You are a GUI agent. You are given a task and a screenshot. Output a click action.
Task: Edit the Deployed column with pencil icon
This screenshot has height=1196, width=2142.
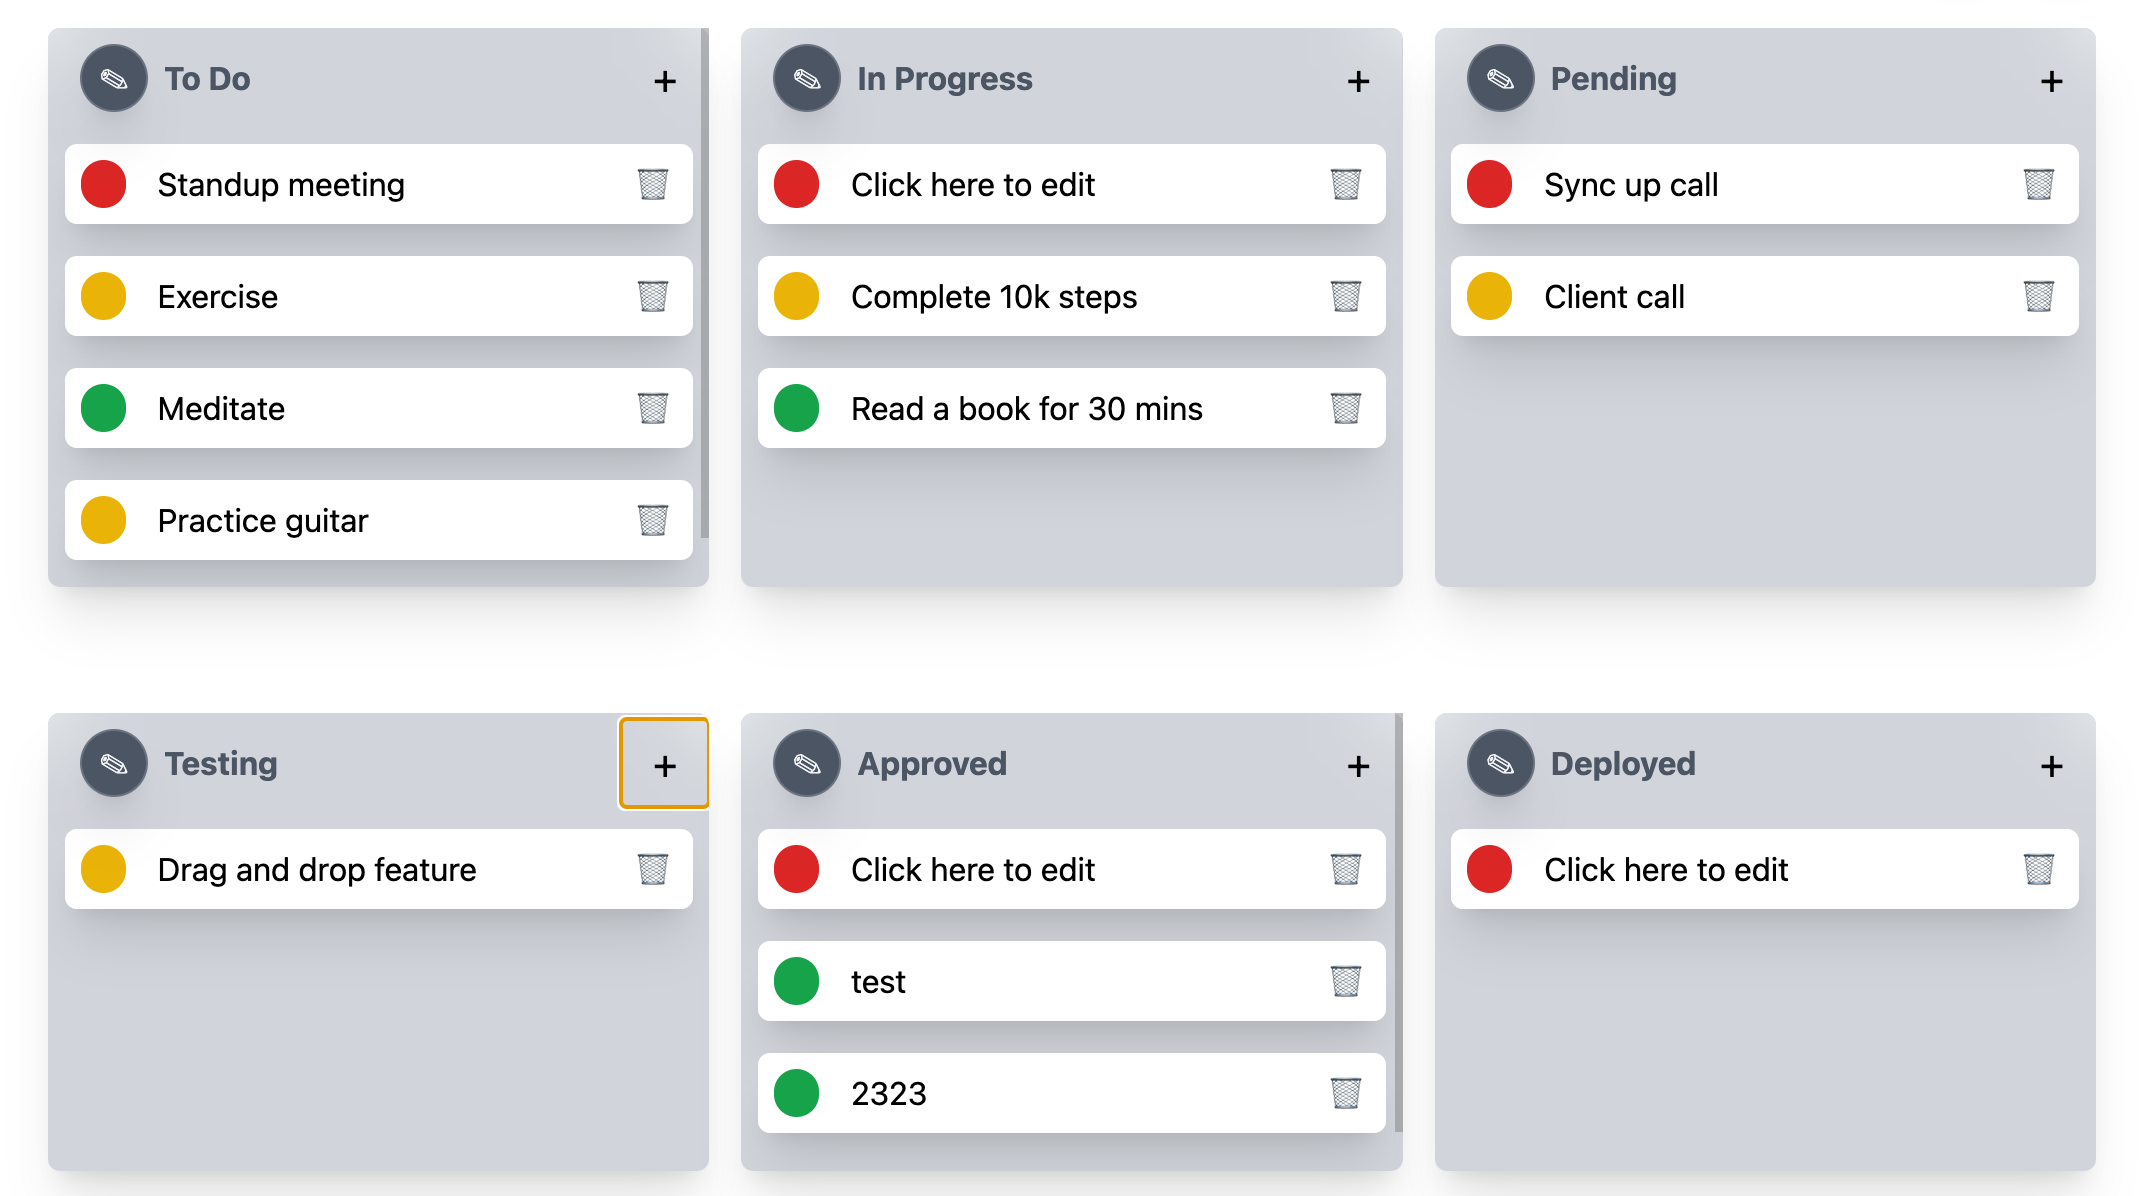[x=1500, y=763]
